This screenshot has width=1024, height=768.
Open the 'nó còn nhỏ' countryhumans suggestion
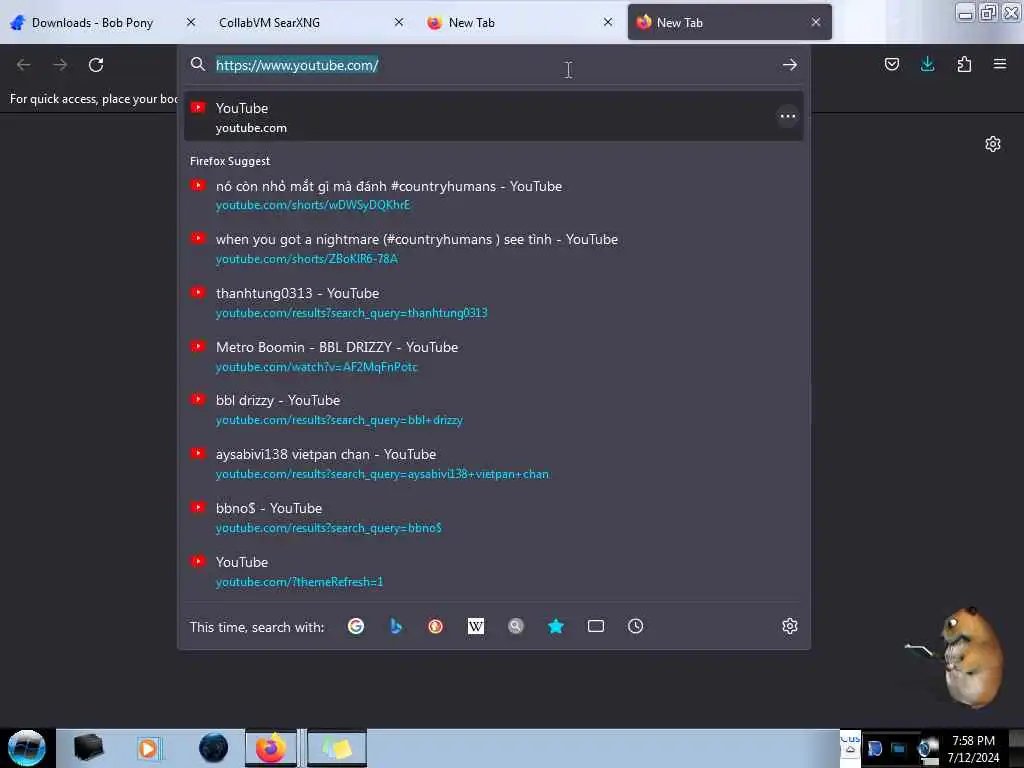(x=494, y=195)
